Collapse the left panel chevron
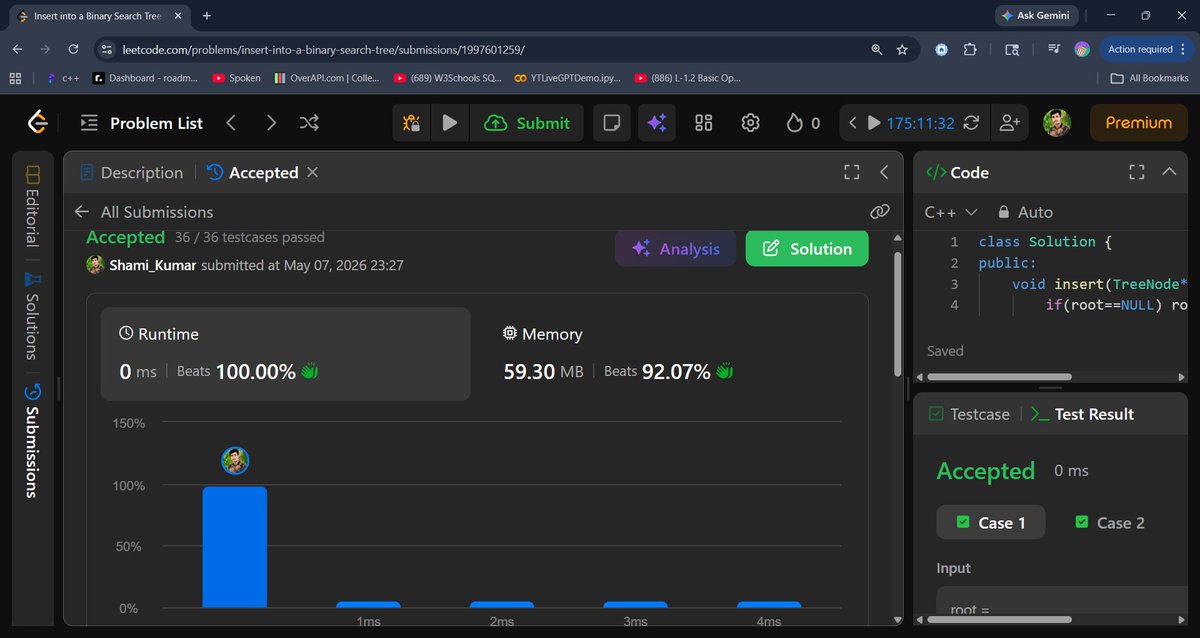The image size is (1200, 638). [884, 172]
